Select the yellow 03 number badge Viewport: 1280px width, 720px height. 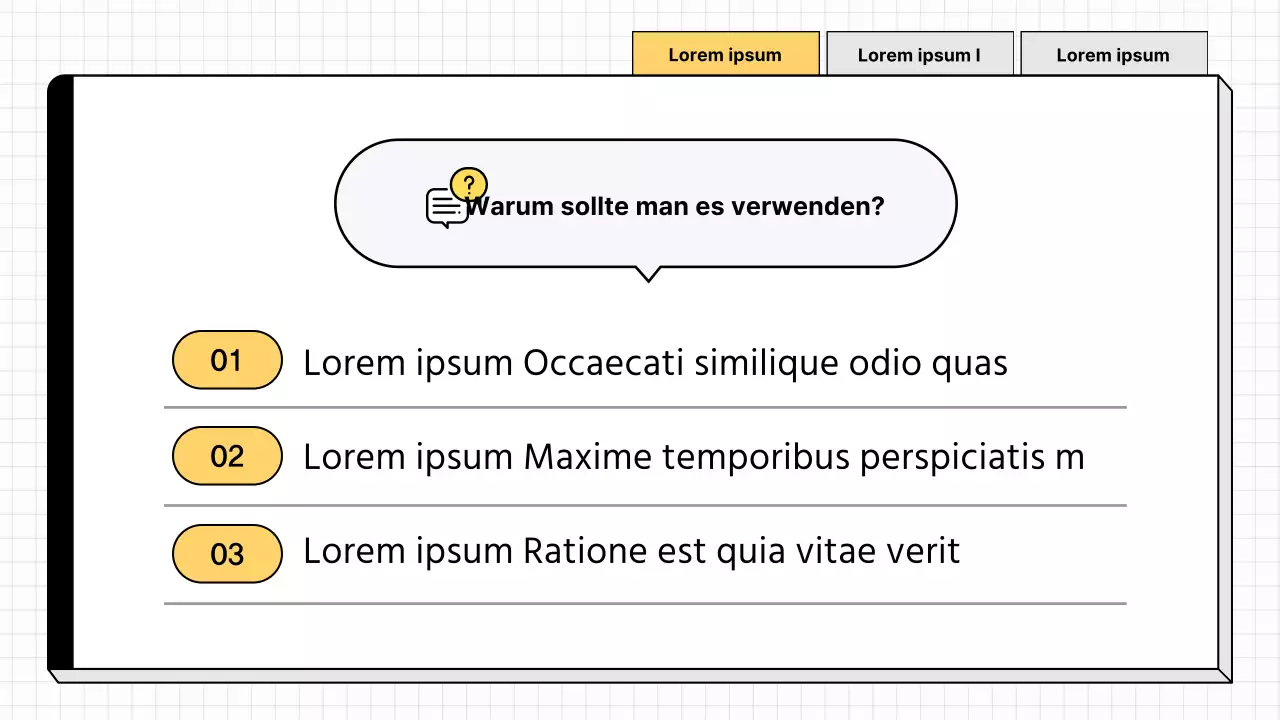click(x=227, y=553)
